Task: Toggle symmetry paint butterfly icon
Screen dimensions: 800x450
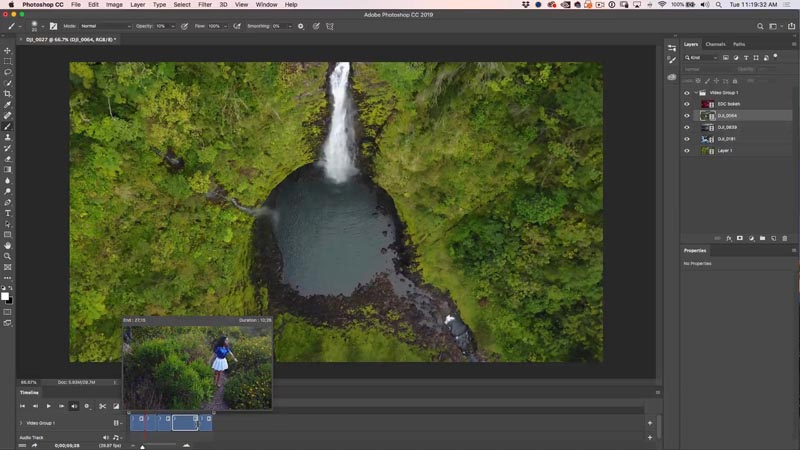Action: (330, 26)
